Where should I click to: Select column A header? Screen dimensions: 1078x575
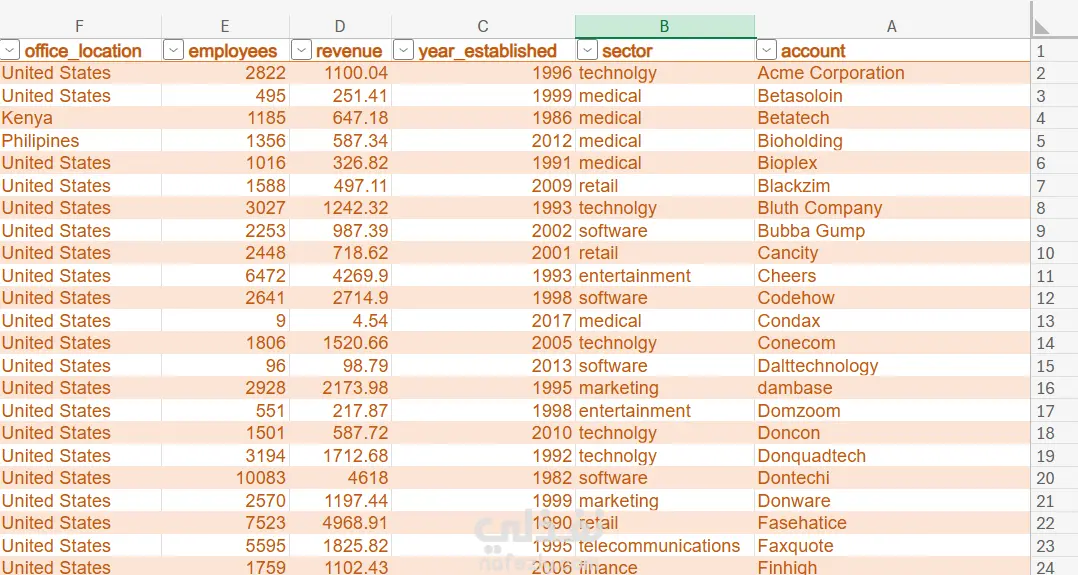click(892, 27)
